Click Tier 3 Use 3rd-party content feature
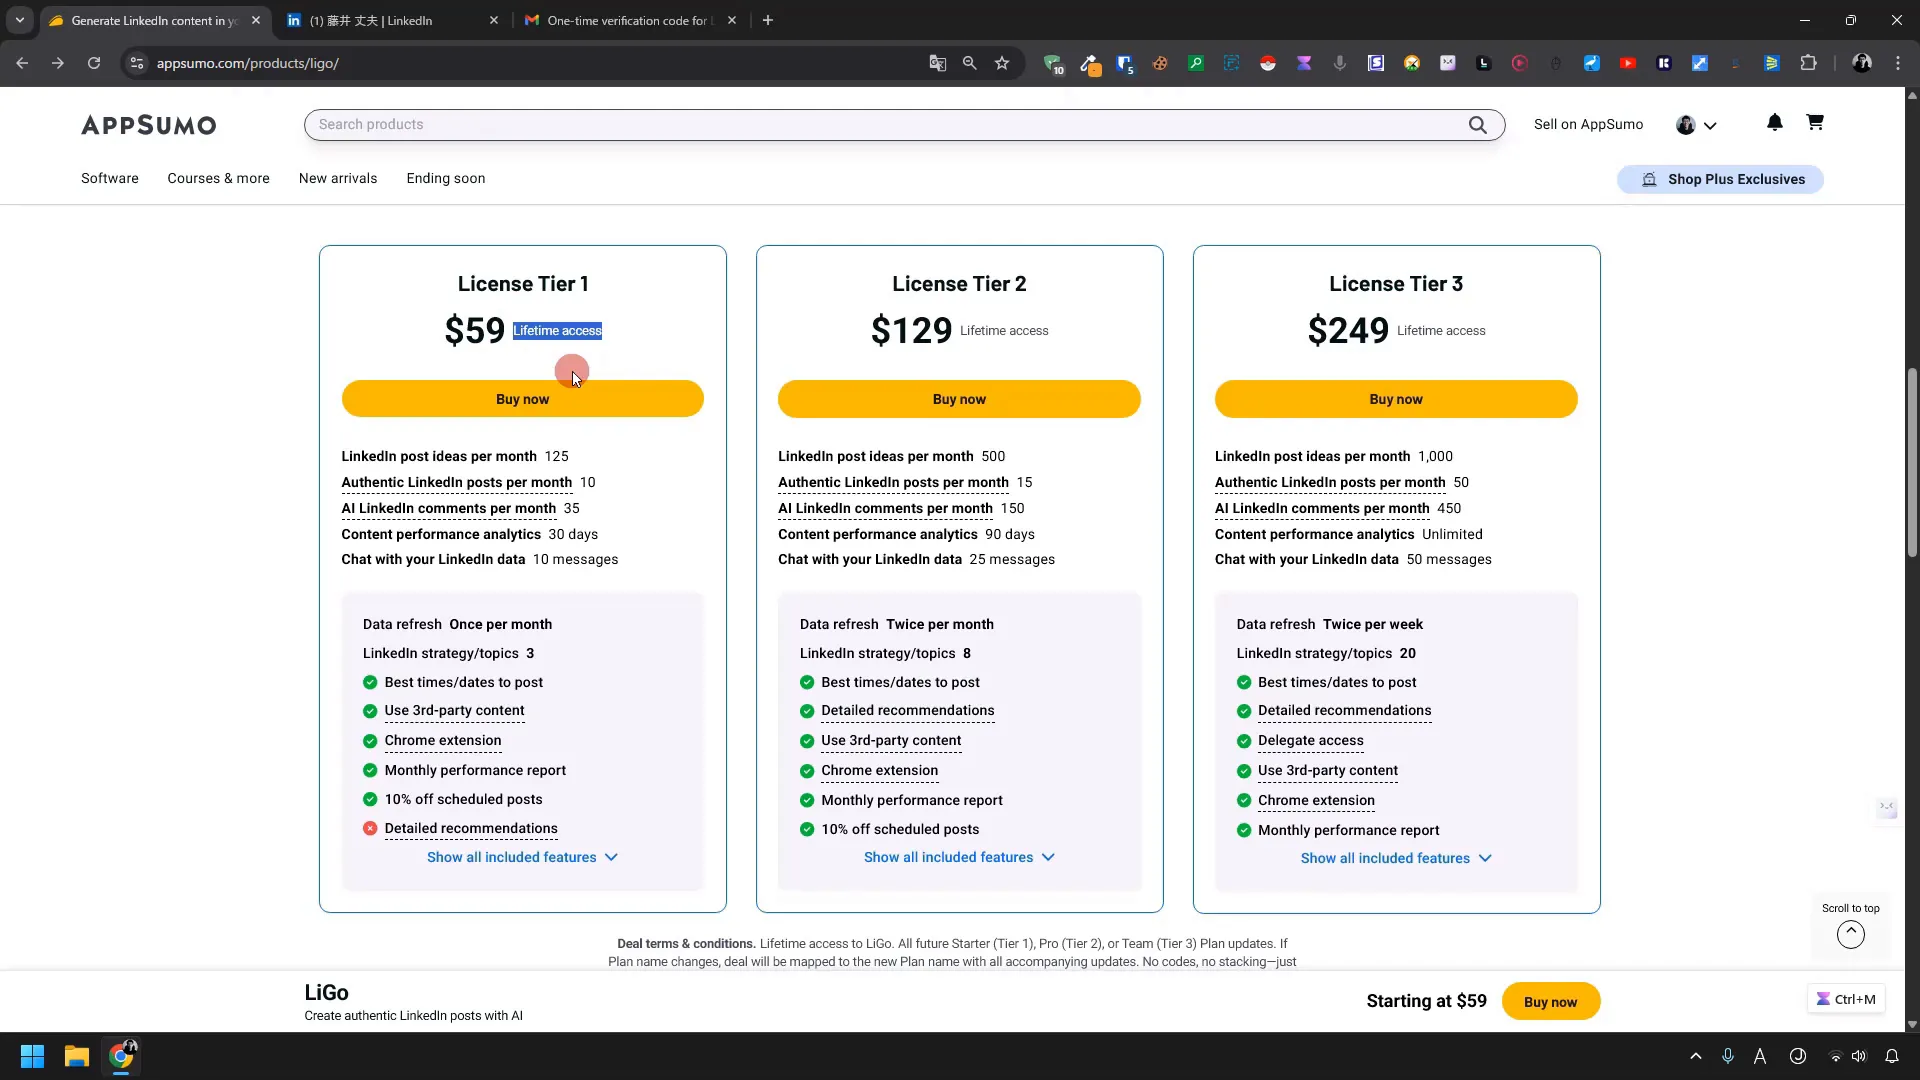 click(x=1327, y=771)
